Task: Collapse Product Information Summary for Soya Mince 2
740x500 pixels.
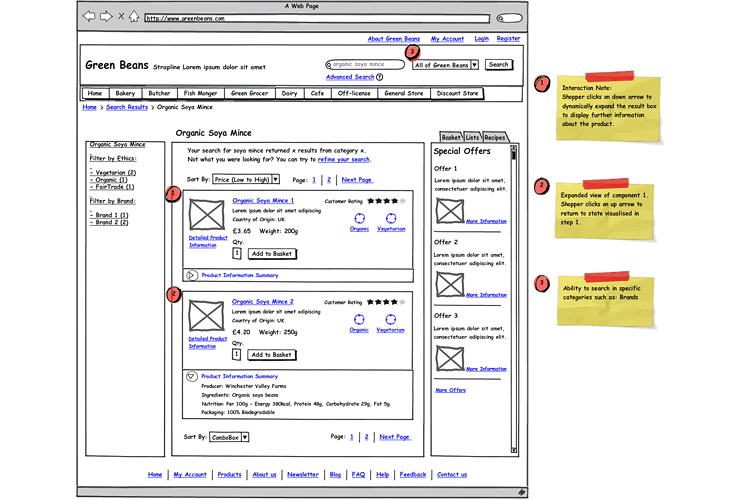Action: pyautogui.click(x=192, y=377)
